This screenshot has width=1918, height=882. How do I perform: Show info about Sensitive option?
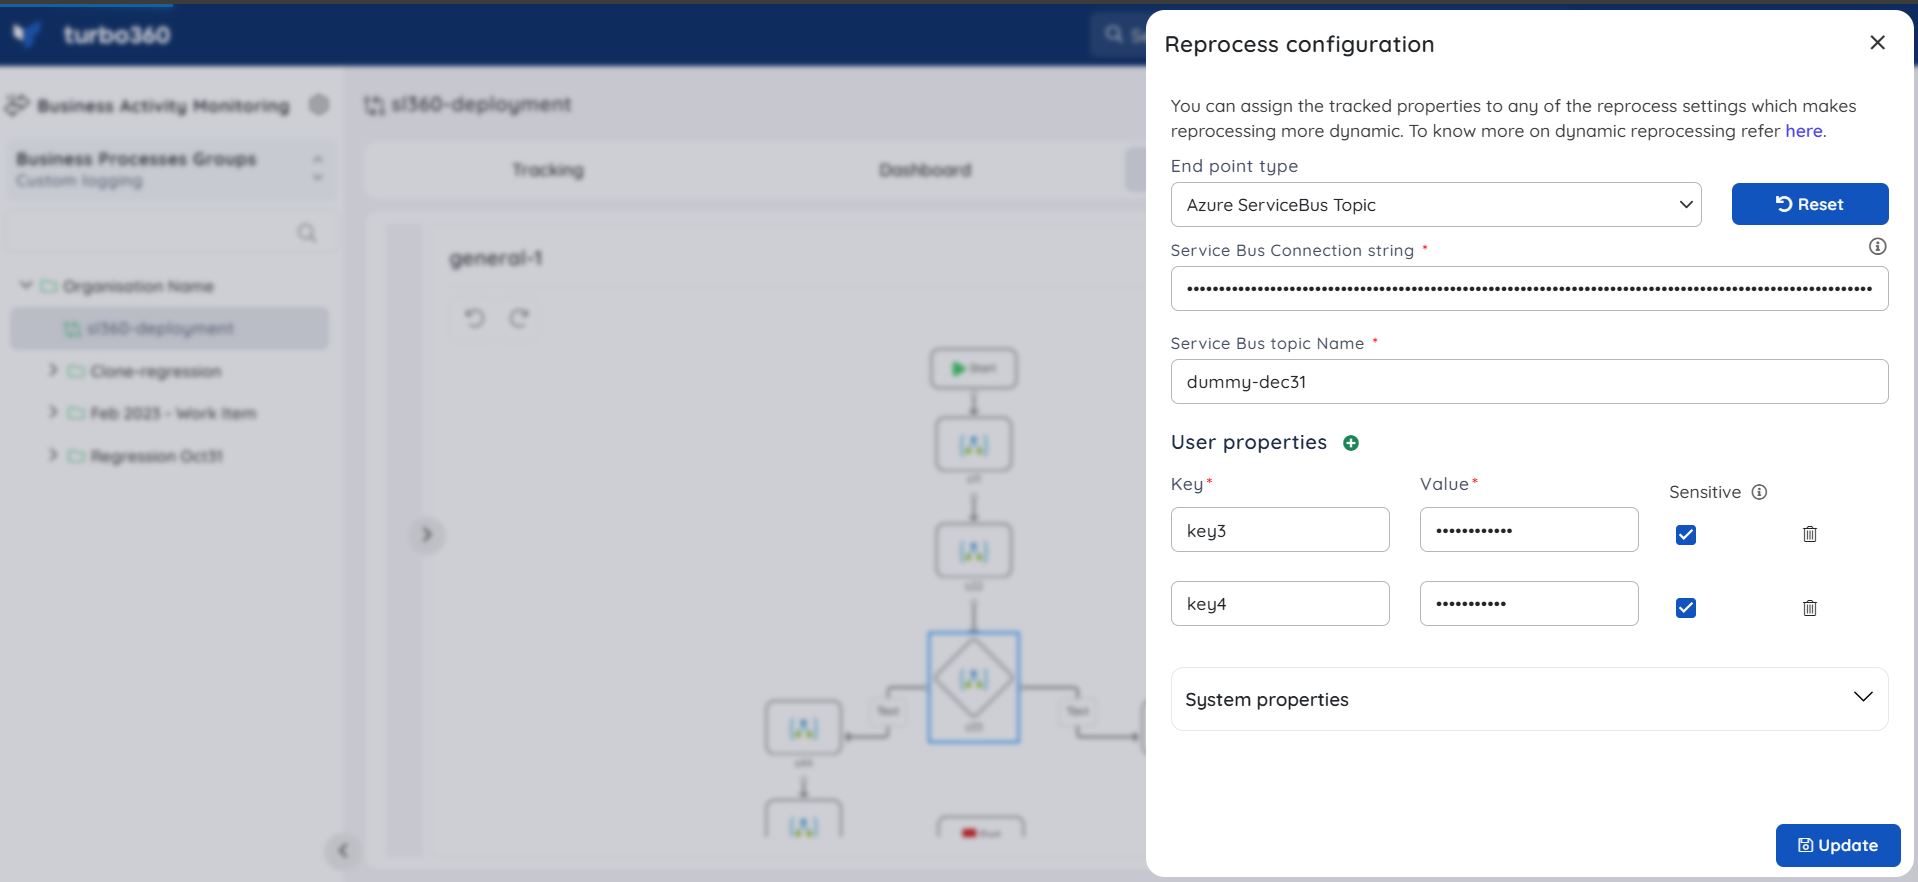point(1759,492)
